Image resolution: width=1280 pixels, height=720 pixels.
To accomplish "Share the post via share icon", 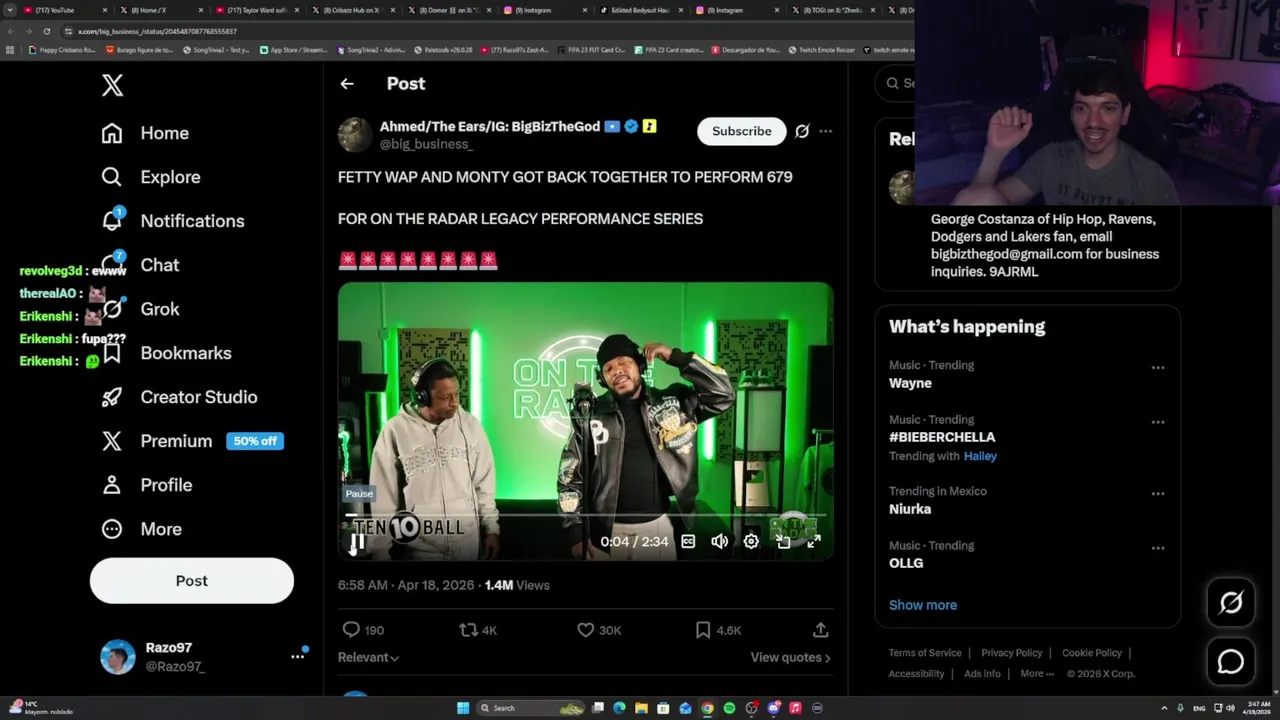I will 820,630.
